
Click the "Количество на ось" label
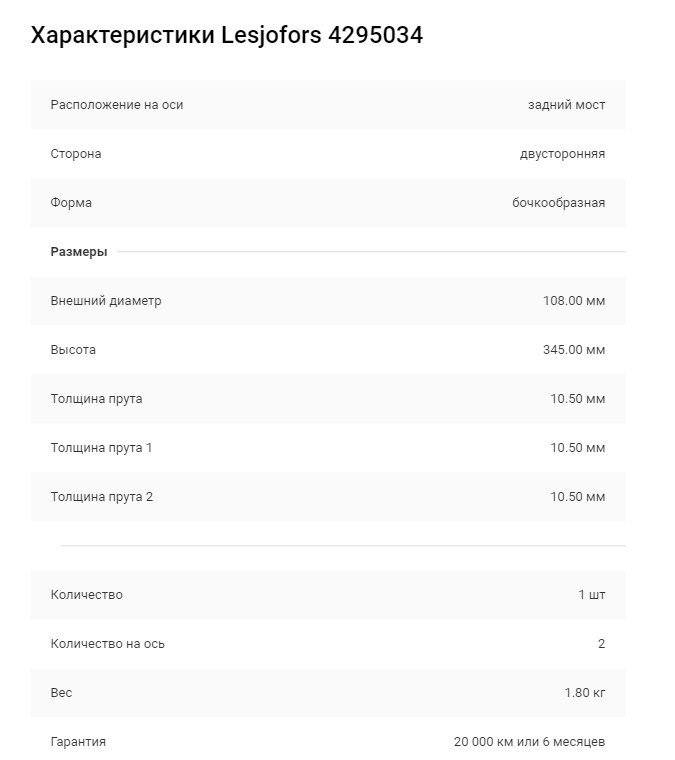pyautogui.click(x=108, y=644)
